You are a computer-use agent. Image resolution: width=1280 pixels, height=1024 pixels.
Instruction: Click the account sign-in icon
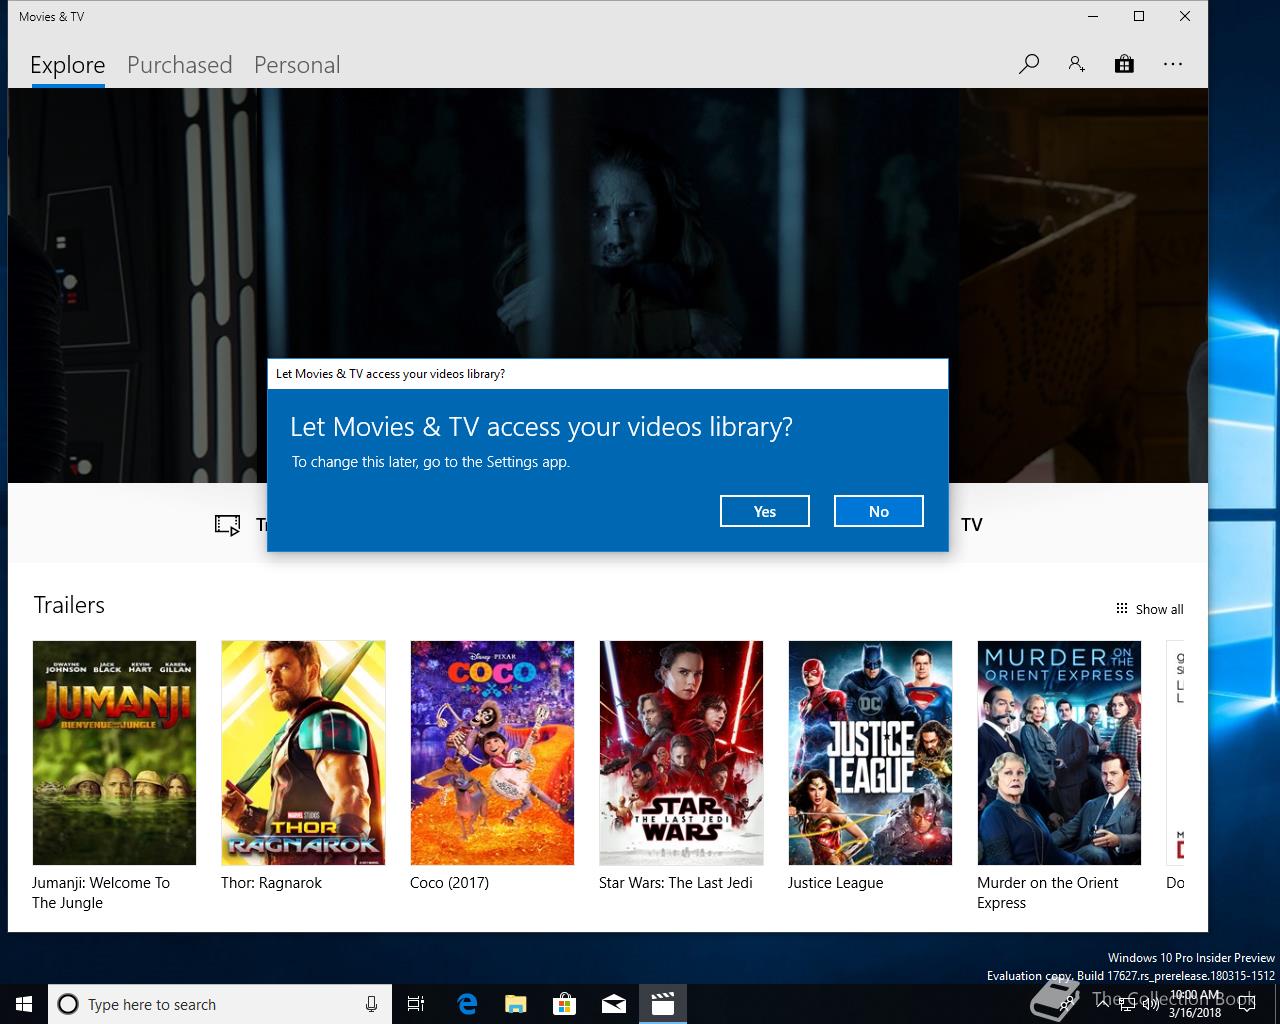pyautogui.click(x=1076, y=64)
